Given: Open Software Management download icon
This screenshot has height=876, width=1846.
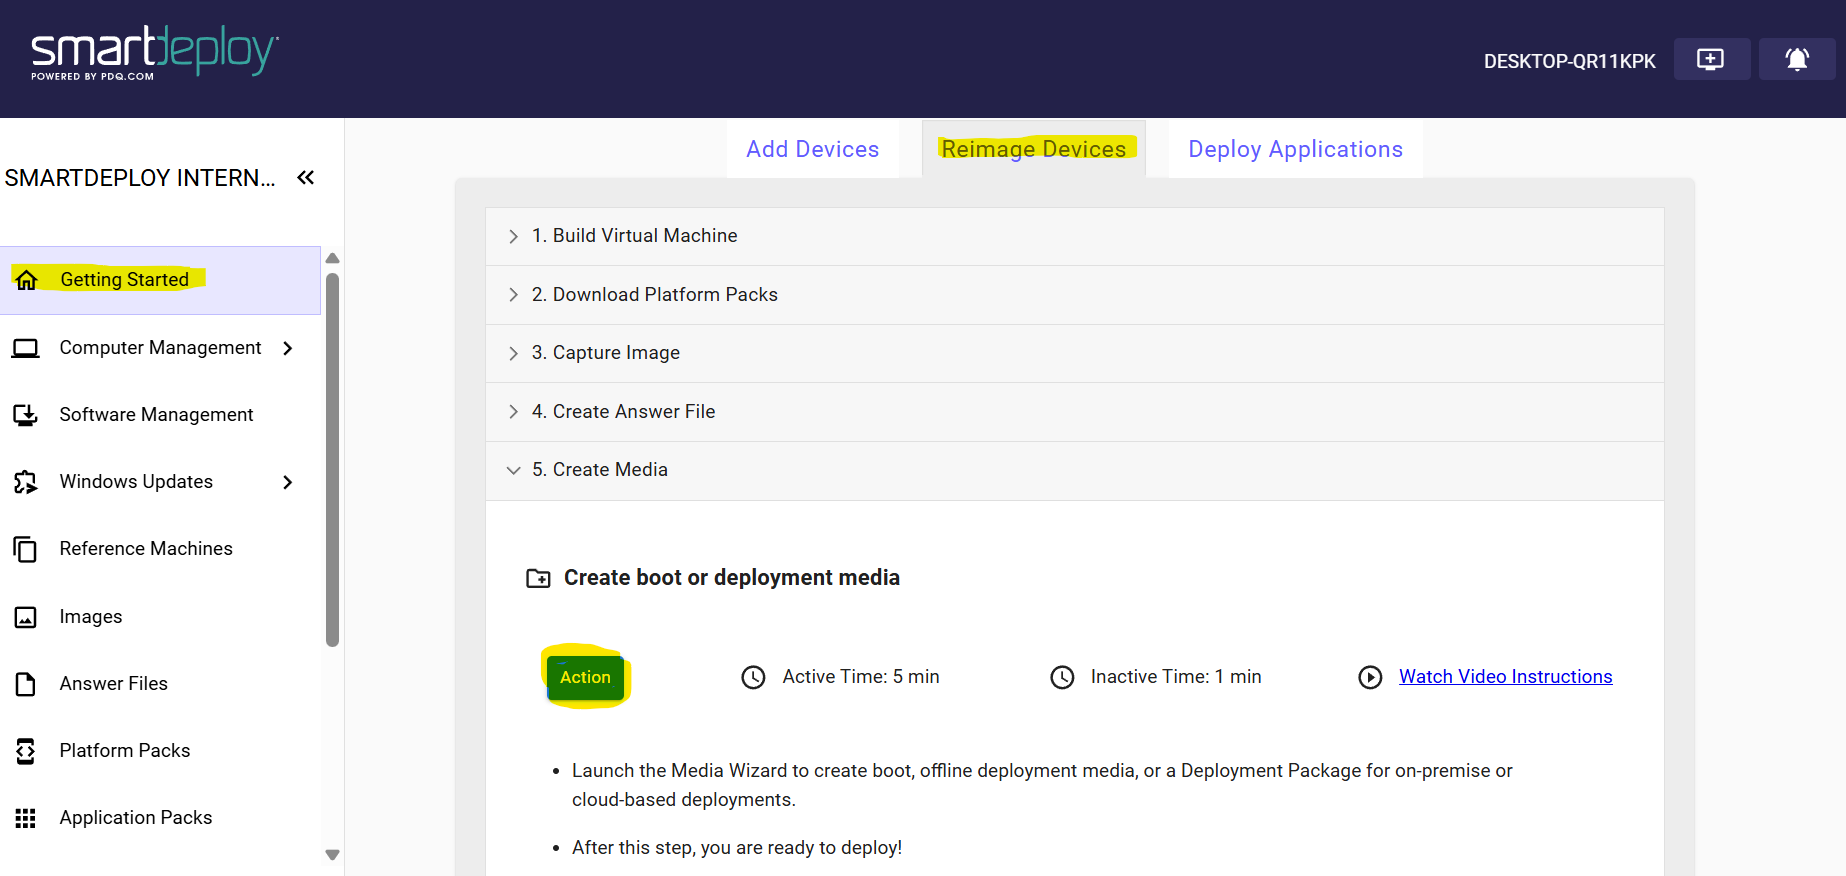Looking at the screenshot, I should (x=26, y=415).
